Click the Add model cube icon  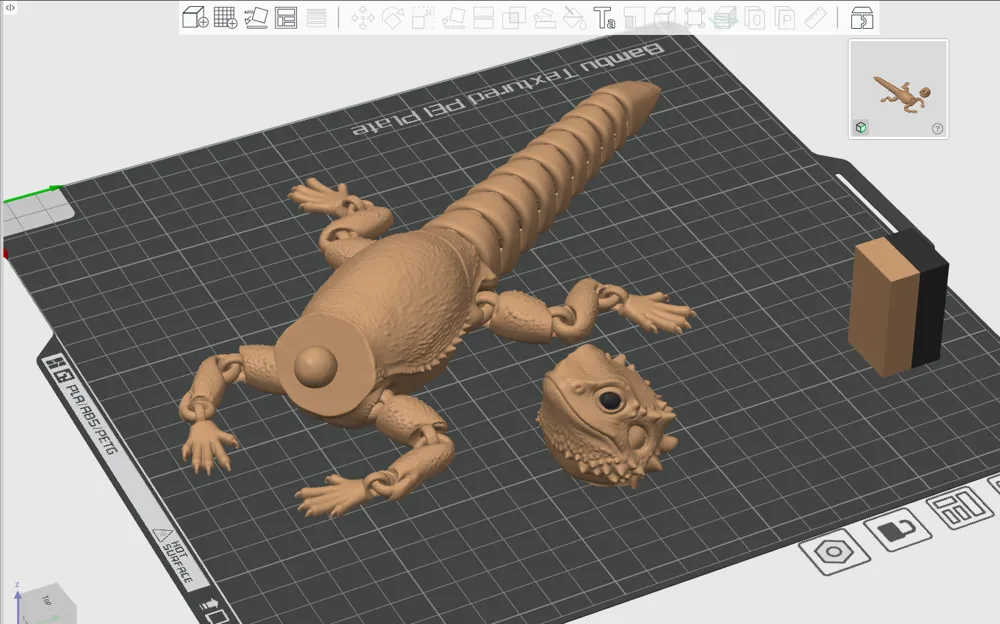pos(195,17)
